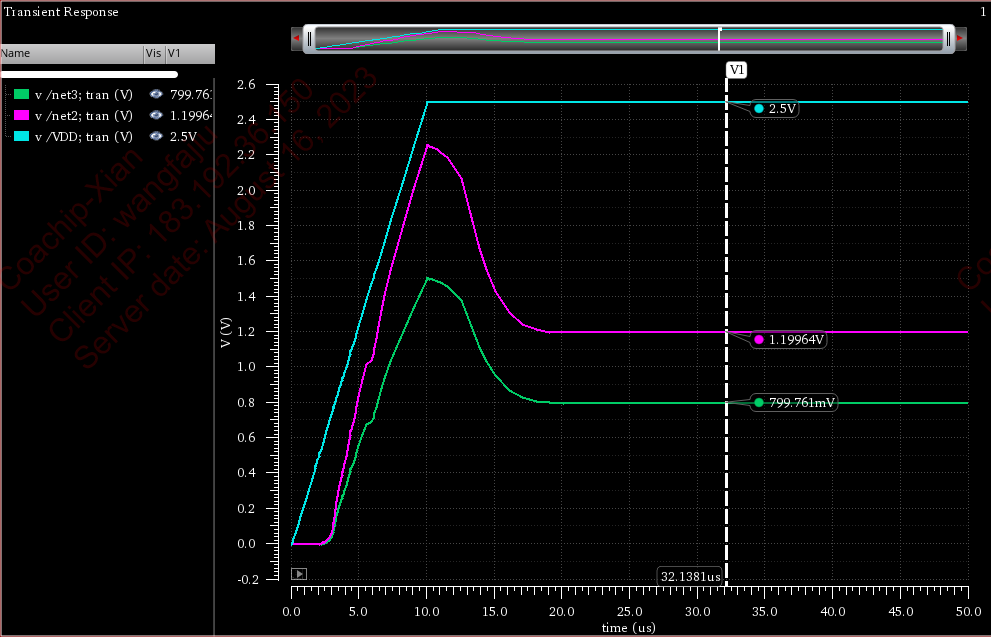
Task: Click the magenta net2 color swatch
Action: coord(21,116)
